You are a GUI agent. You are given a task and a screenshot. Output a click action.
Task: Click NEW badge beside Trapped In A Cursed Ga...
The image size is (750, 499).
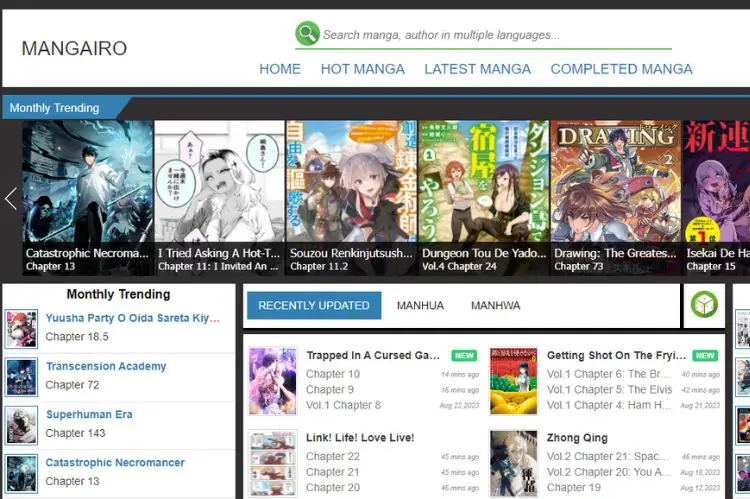pos(464,355)
